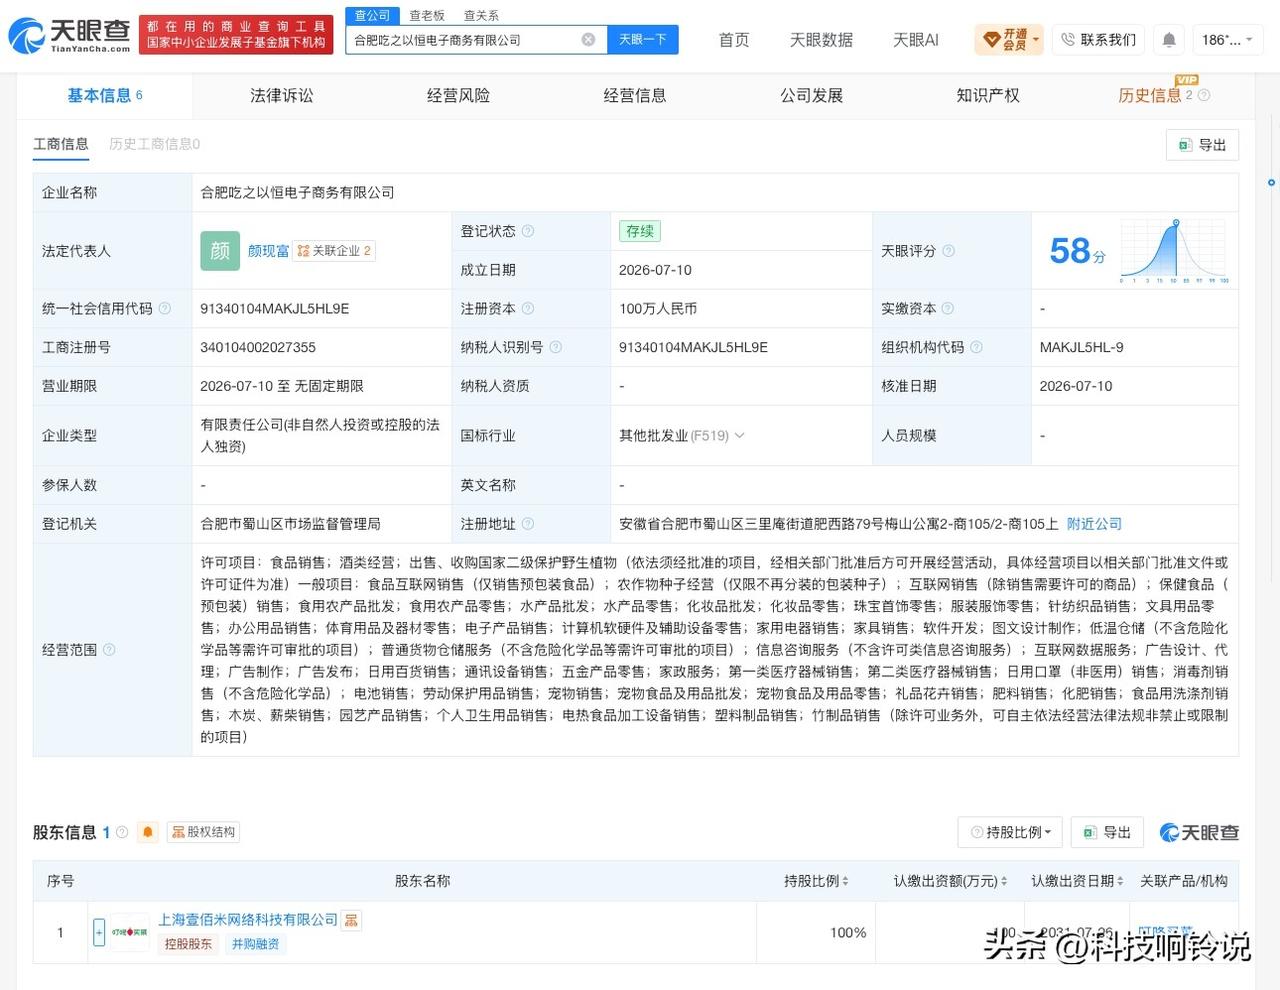The image size is (1280, 990).
Task: Click the 天眼查 logo in the header
Action: pyautogui.click(x=69, y=36)
